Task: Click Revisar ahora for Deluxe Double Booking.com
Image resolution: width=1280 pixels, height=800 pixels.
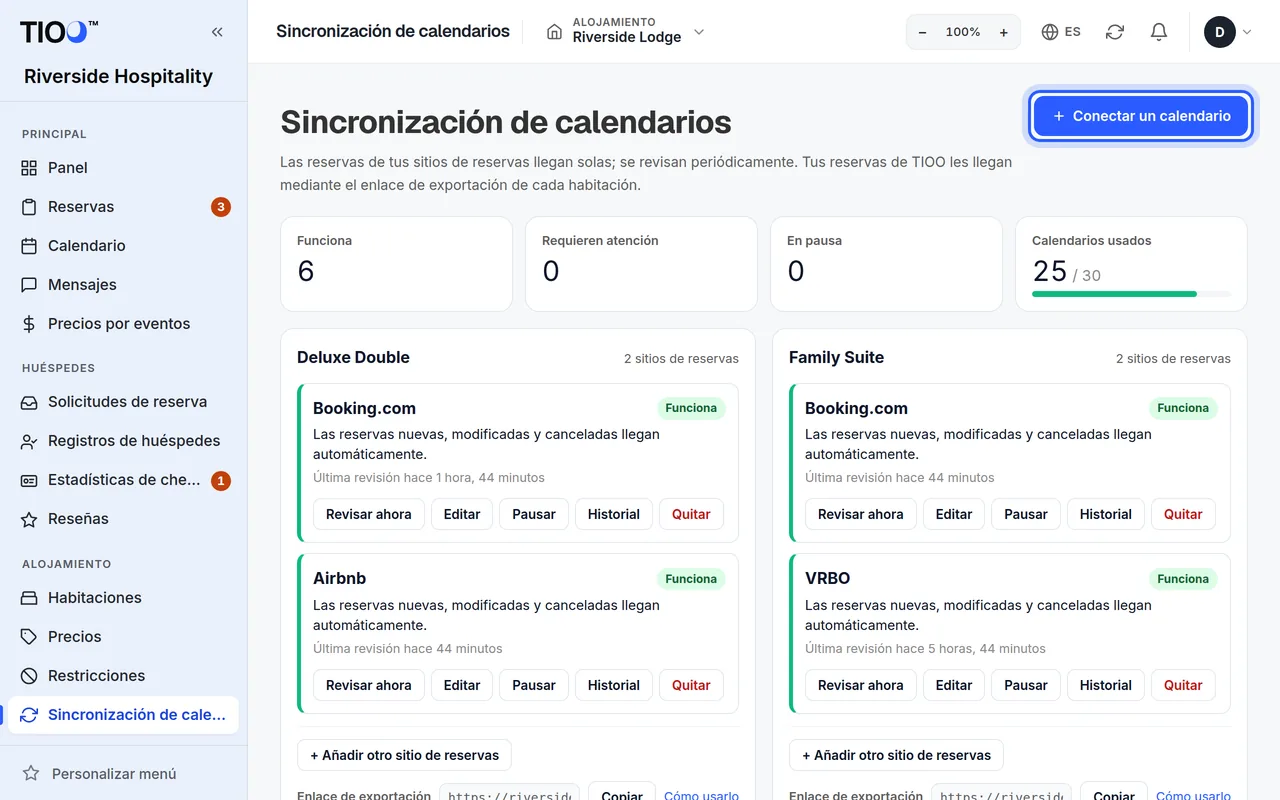Action: pyautogui.click(x=369, y=514)
